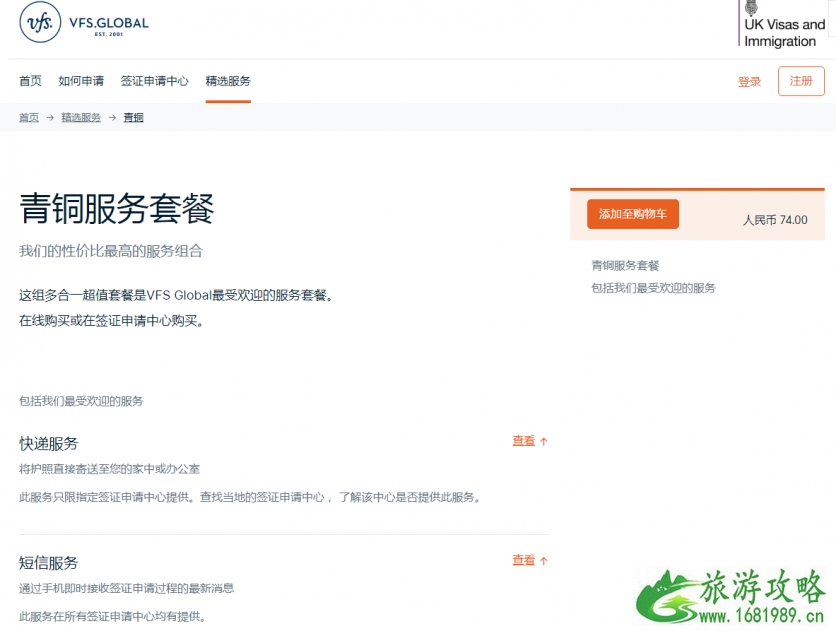Click the 青铜 breadcrumb text
Viewport: 836px width, 631px height.
133,117
